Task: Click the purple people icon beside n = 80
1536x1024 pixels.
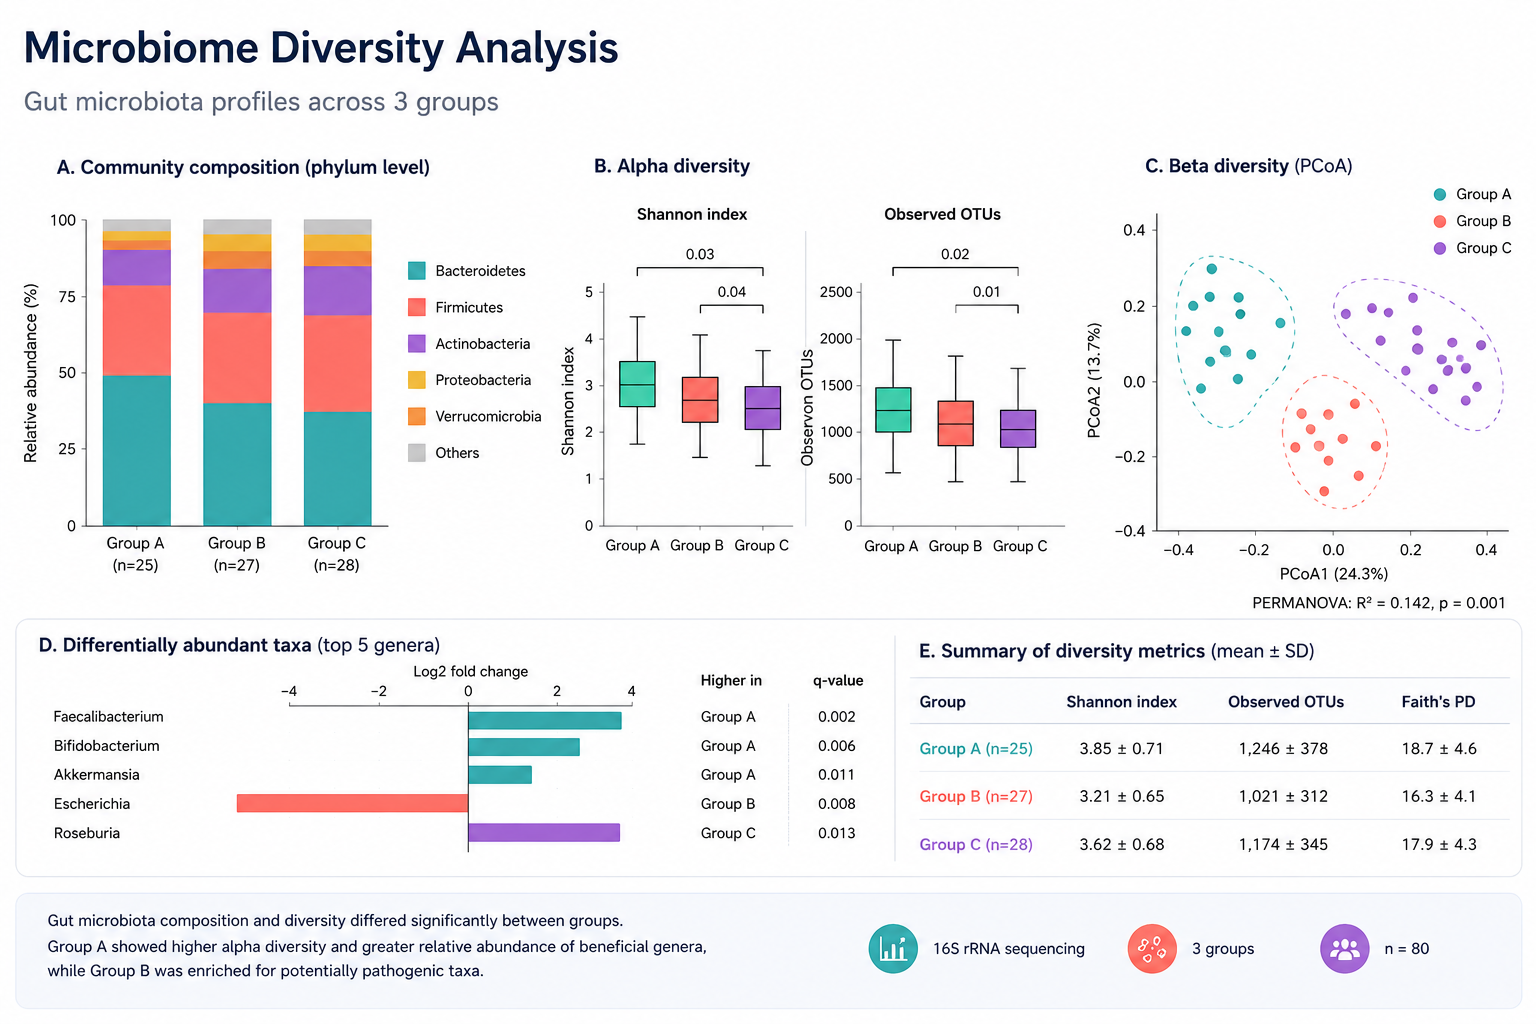Action: coord(1345,949)
